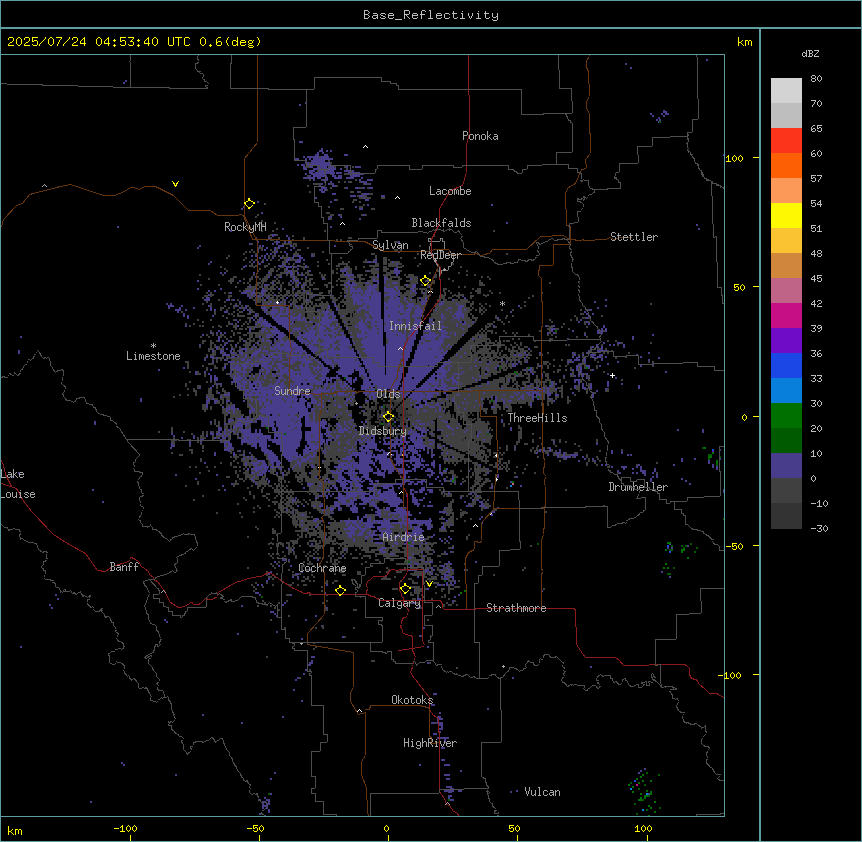Click the Didsbury city label
Viewport: 862px width, 842px height.
pyautogui.click(x=383, y=431)
